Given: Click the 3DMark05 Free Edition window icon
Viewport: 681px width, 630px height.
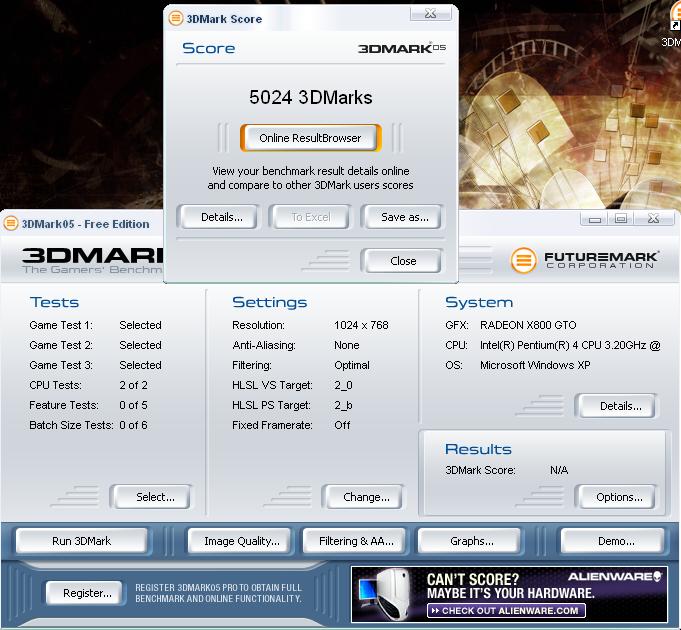Looking at the screenshot, I should click(x=10, y=224).
